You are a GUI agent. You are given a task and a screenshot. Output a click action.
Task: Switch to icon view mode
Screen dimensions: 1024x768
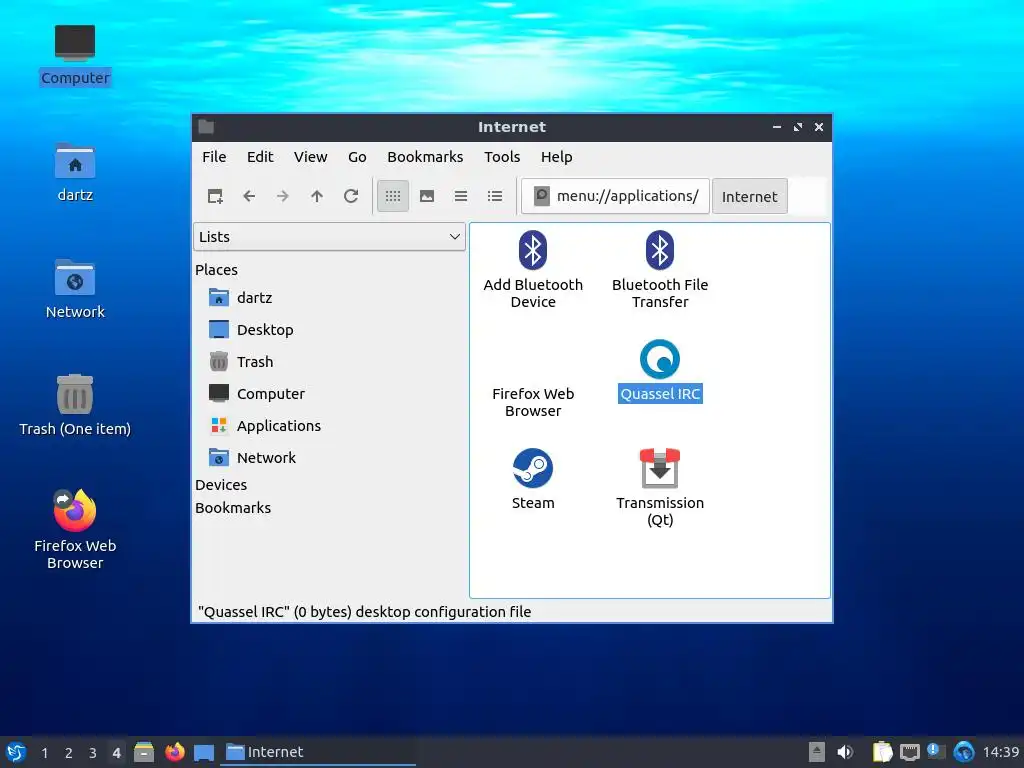(x=392, y=196)
